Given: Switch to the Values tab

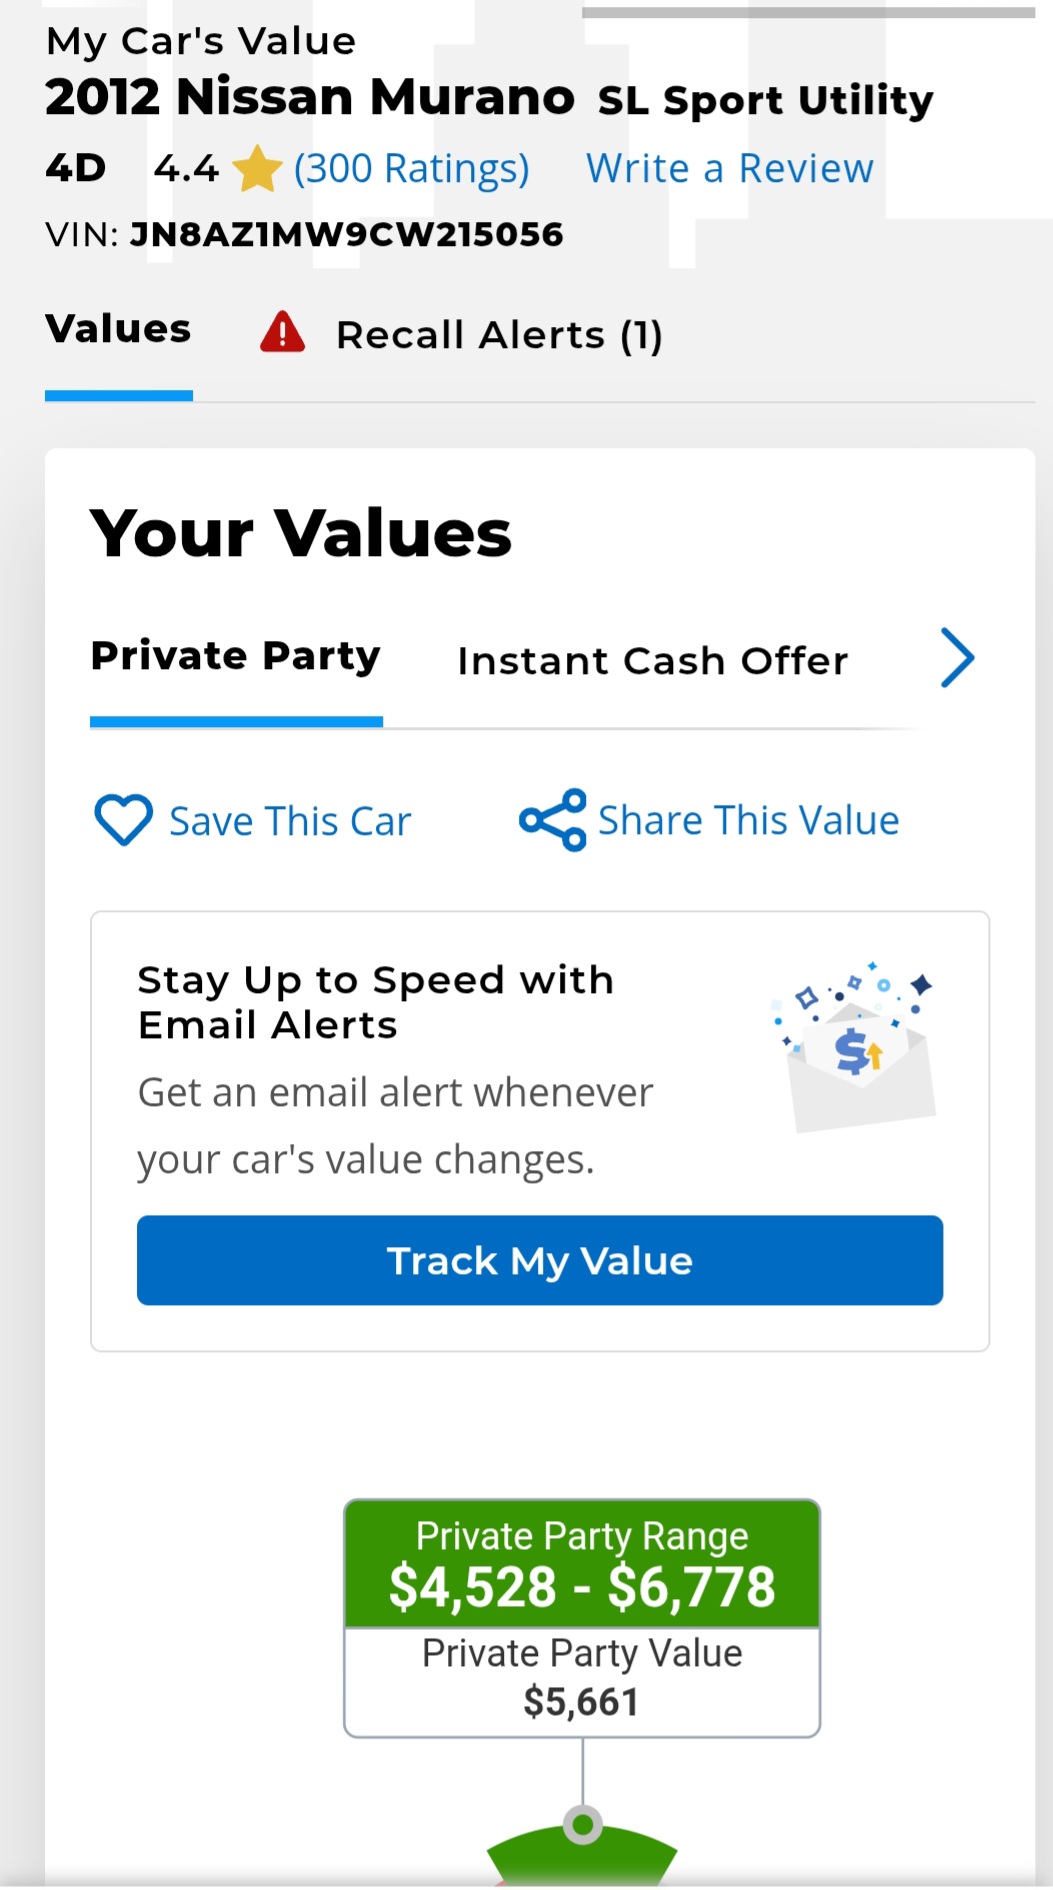Looking at the screenshot, I should pyautogui.click(x=118, y=330).
